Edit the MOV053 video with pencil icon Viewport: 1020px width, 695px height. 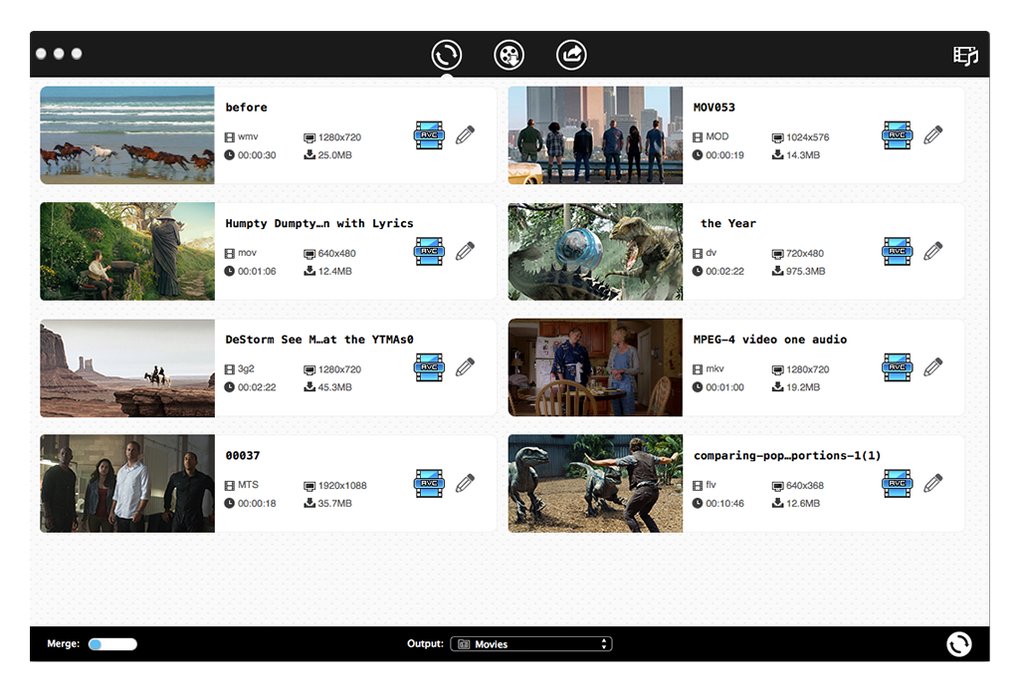(x=933, y=135)
